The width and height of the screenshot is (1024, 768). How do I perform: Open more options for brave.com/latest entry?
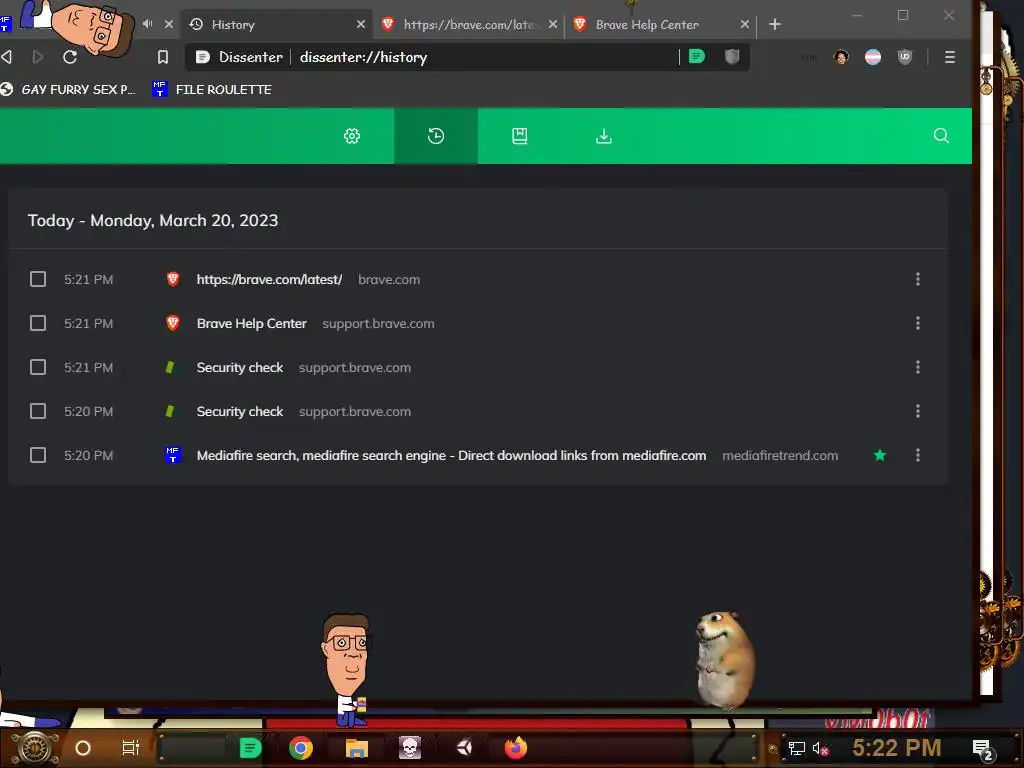[x=918, y=280]
